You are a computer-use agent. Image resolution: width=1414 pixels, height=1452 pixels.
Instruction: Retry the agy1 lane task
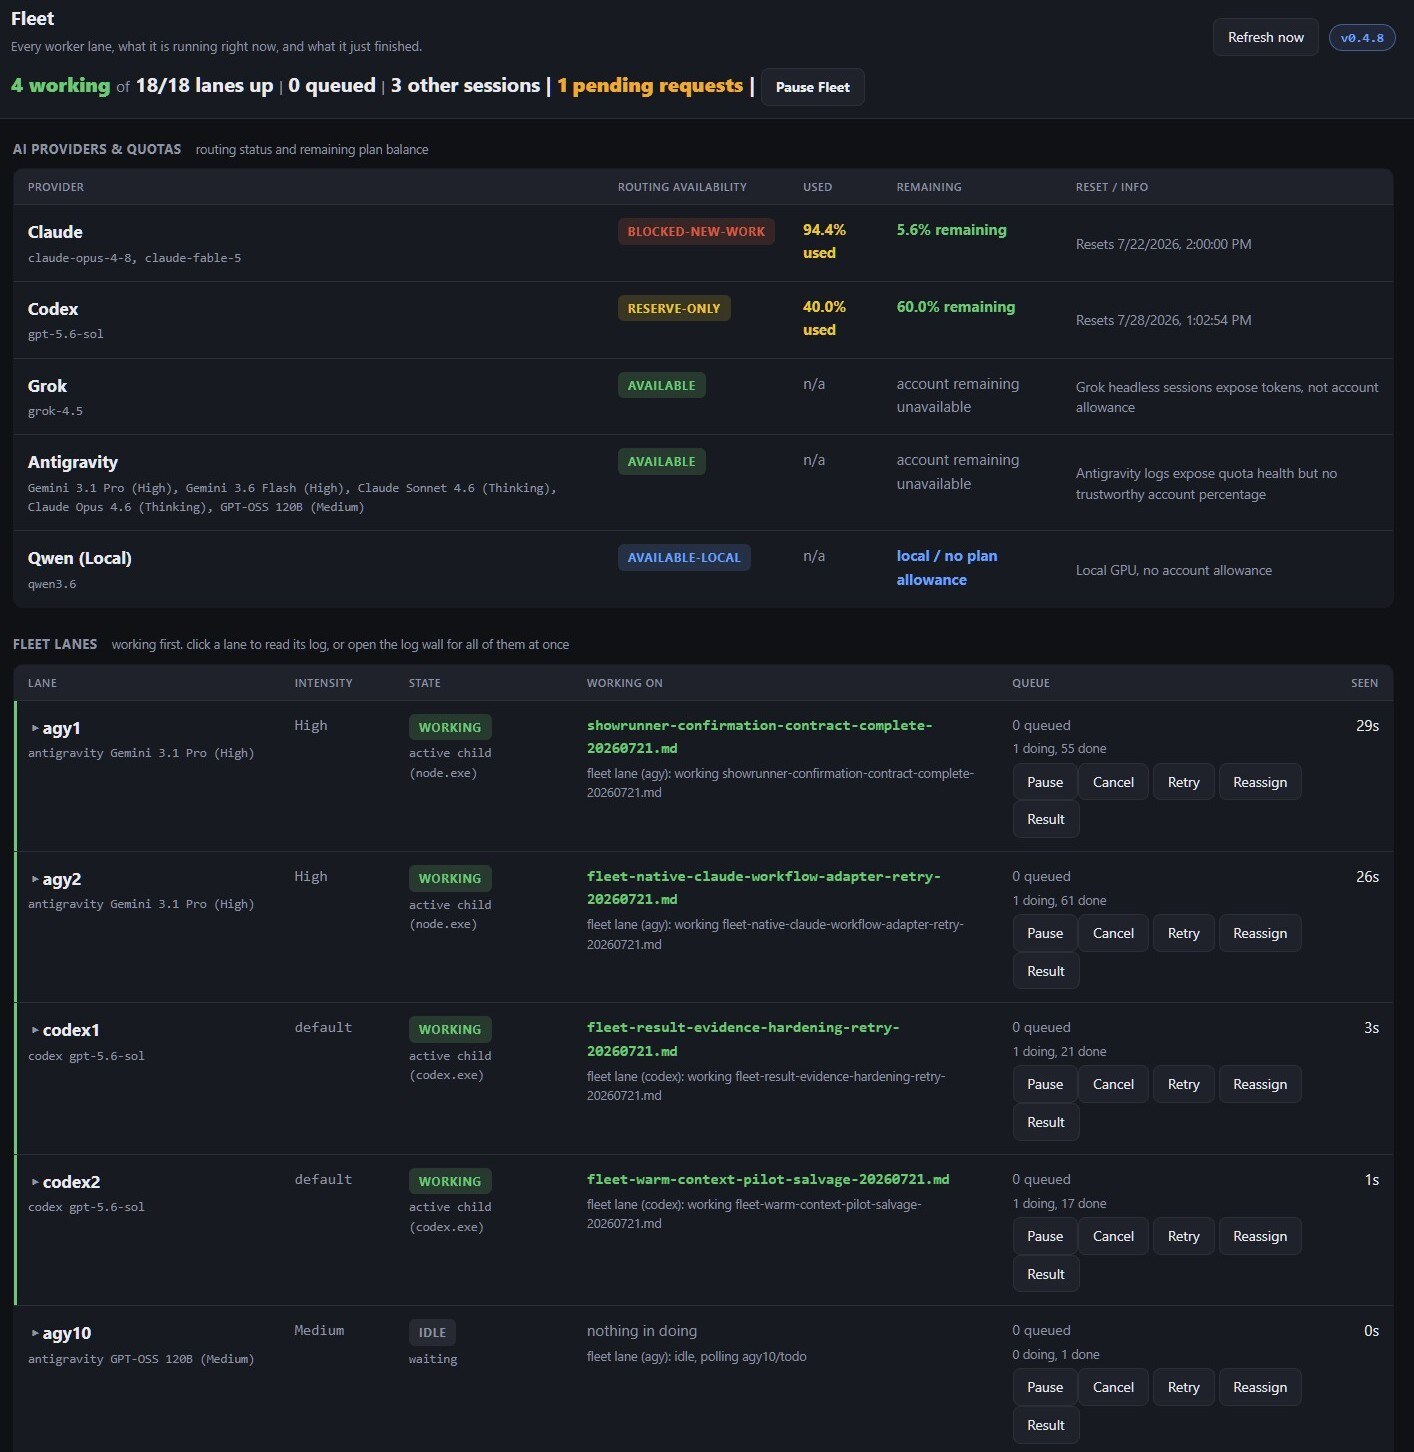[x=1183, y=782]
